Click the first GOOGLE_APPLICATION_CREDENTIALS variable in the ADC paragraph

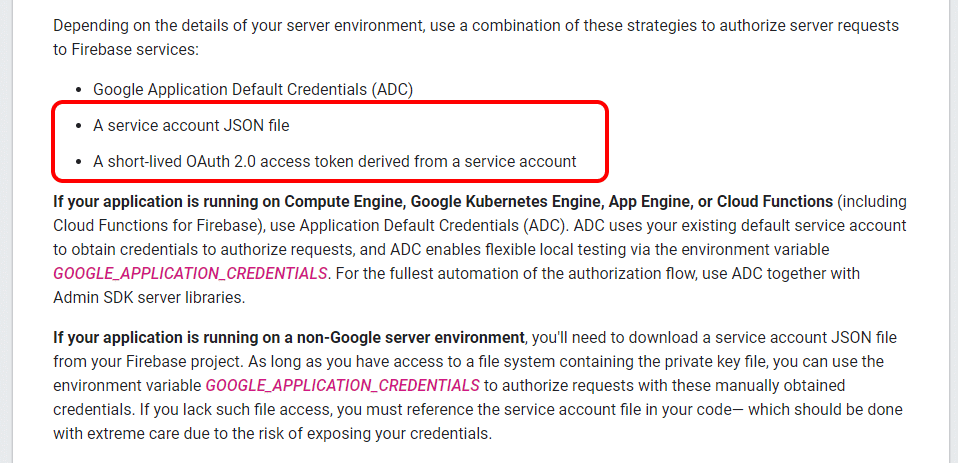190,273
